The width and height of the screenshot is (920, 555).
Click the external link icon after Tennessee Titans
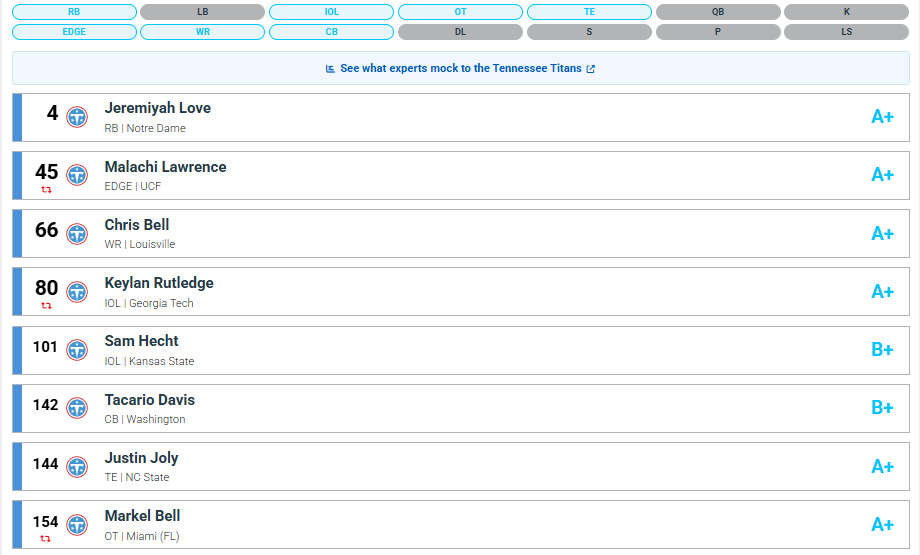click(x=590, y=69)
